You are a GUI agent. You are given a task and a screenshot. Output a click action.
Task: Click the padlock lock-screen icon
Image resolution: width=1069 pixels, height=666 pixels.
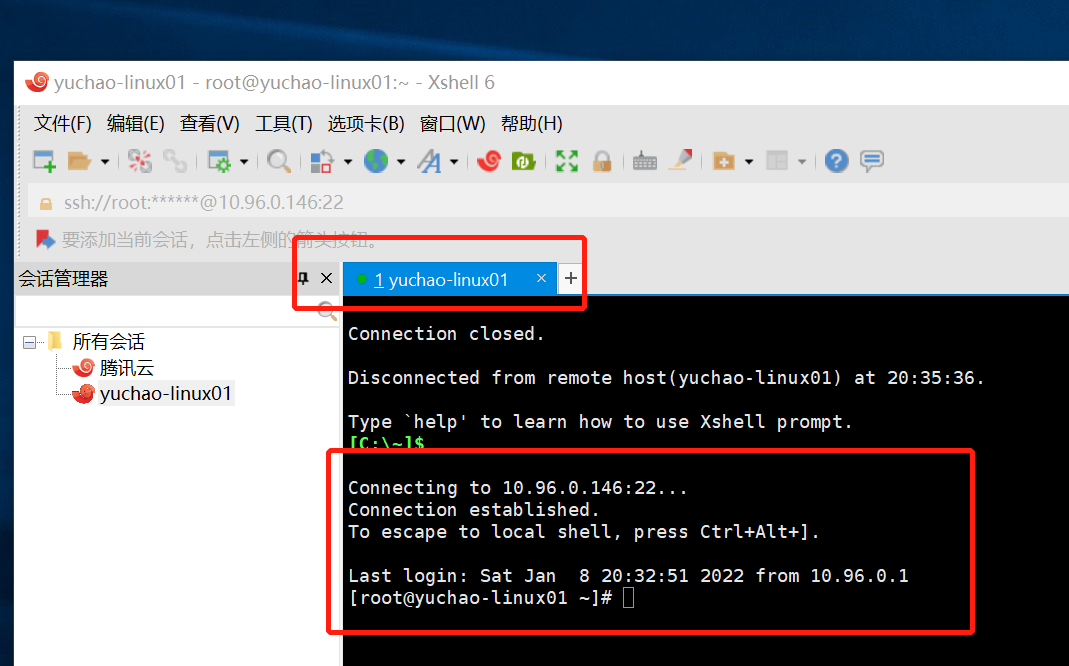point(602,161)
